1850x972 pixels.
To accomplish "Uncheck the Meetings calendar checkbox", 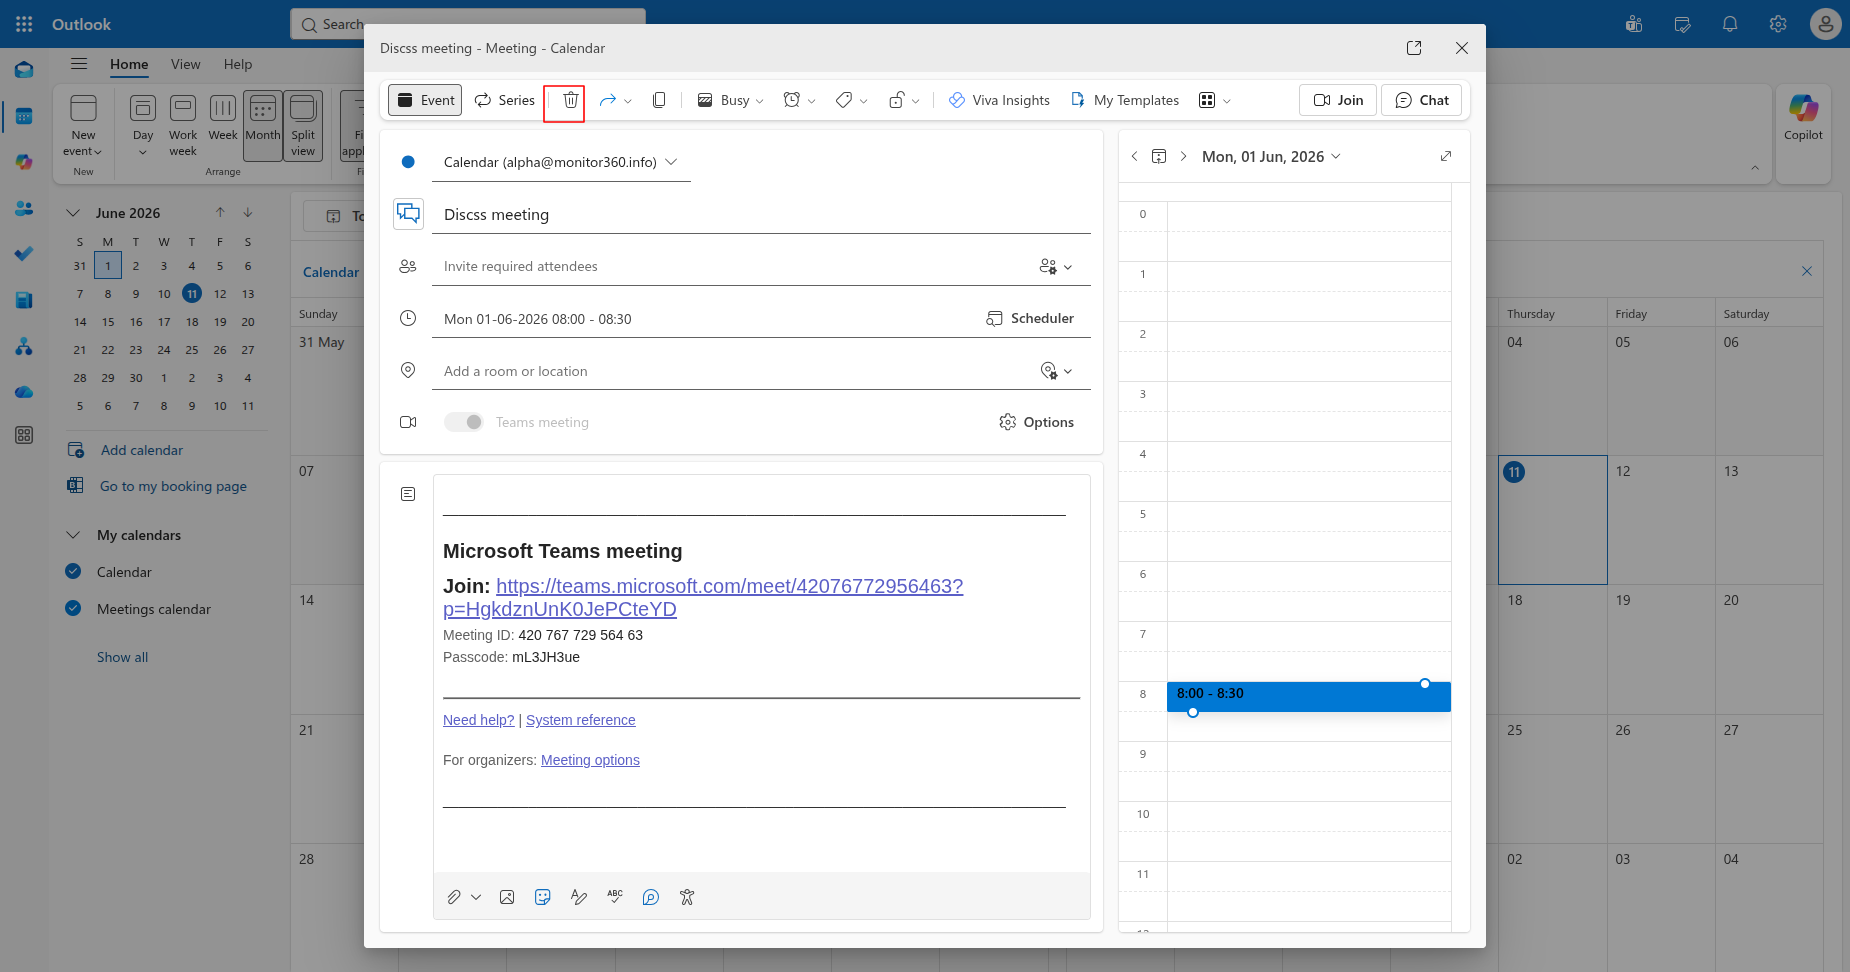I will (x=73, y=608).
